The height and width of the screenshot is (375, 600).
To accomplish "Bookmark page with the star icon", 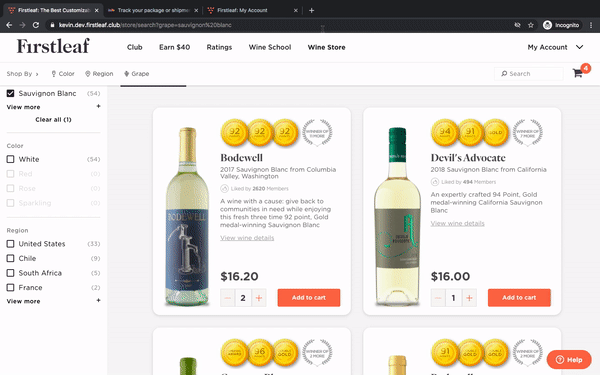I will 531,25.
